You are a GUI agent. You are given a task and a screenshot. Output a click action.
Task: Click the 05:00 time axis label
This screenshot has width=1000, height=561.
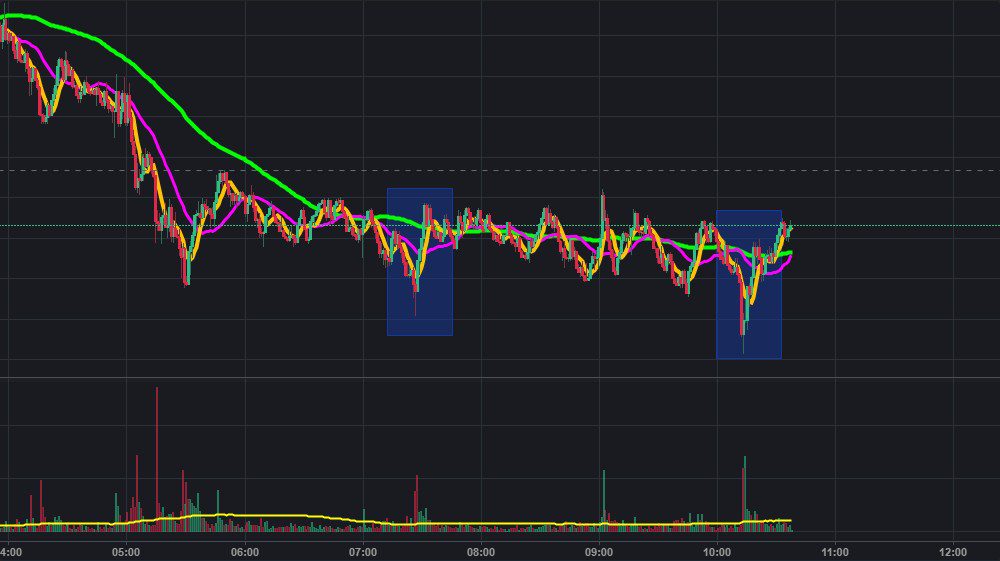[x=126, y=551]
